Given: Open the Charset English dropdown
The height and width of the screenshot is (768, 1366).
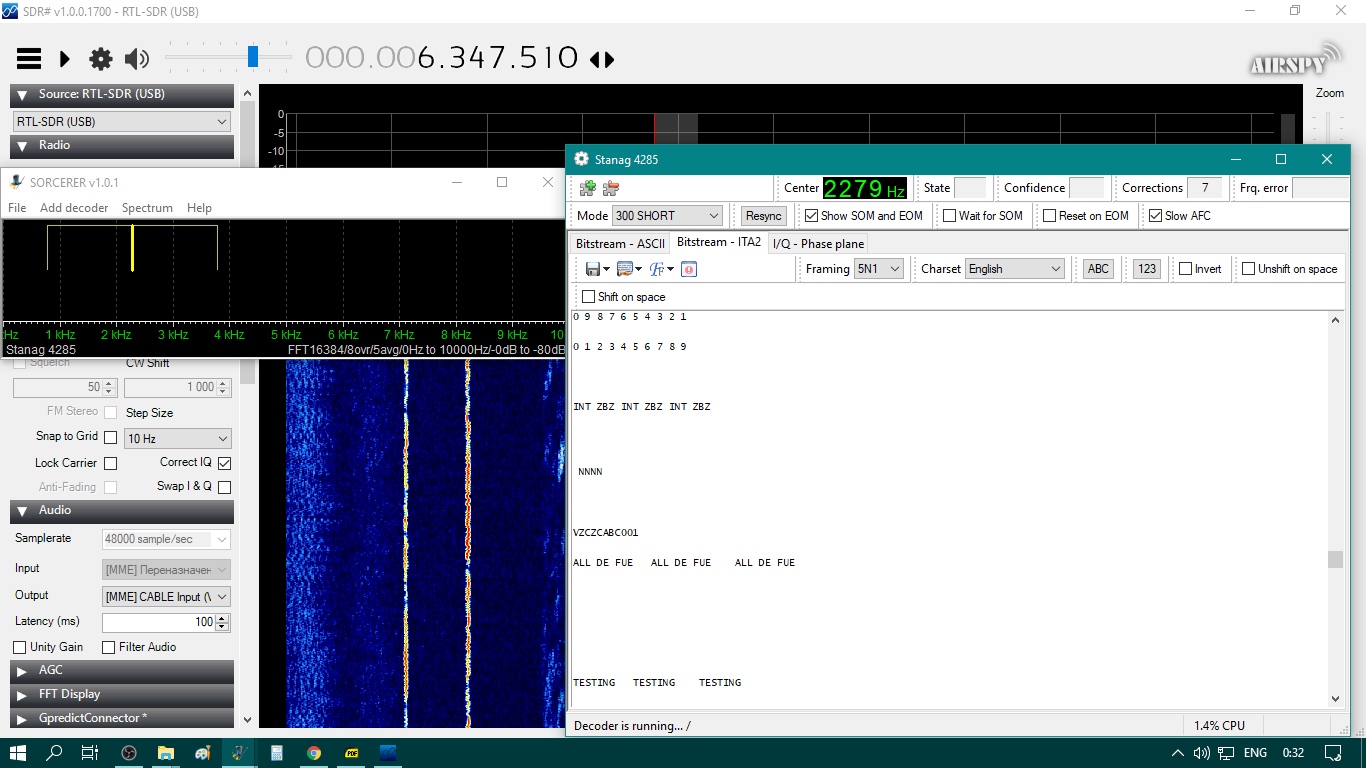Looking at the screenshot, I should 1015,269.
